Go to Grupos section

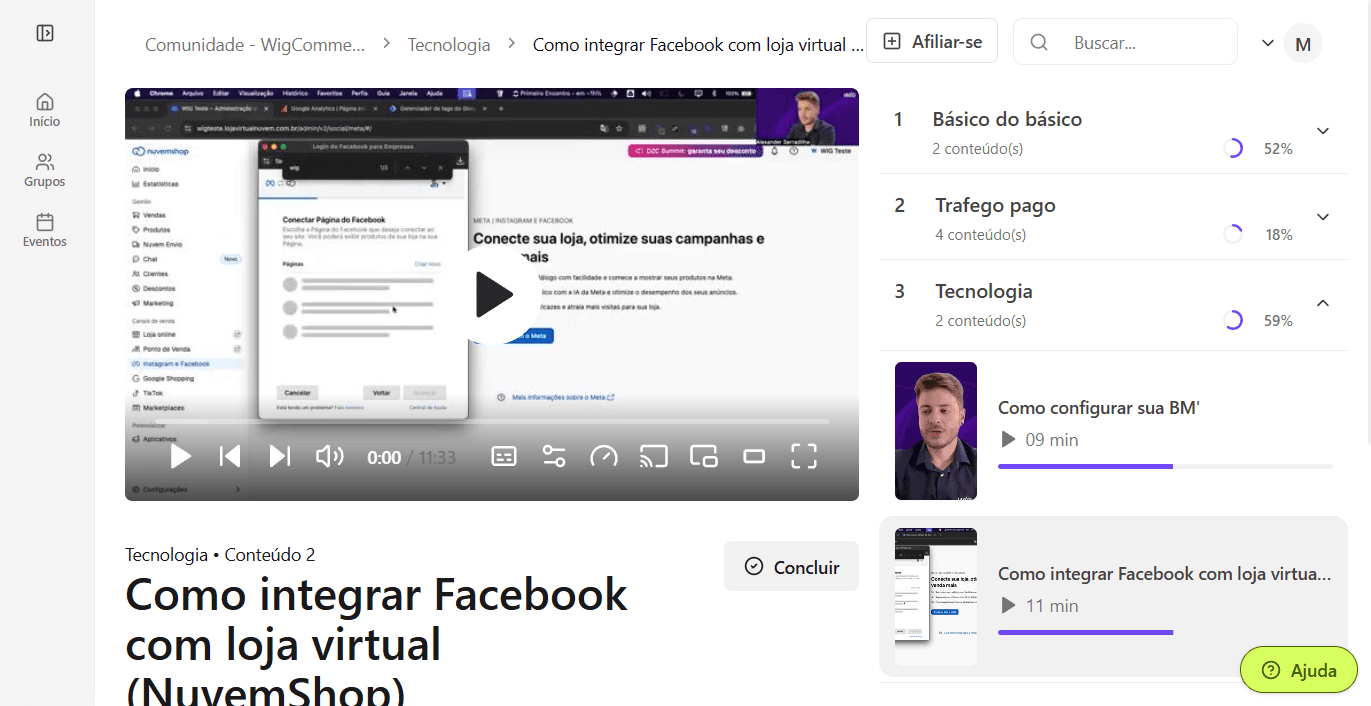(x=45, y=170)
